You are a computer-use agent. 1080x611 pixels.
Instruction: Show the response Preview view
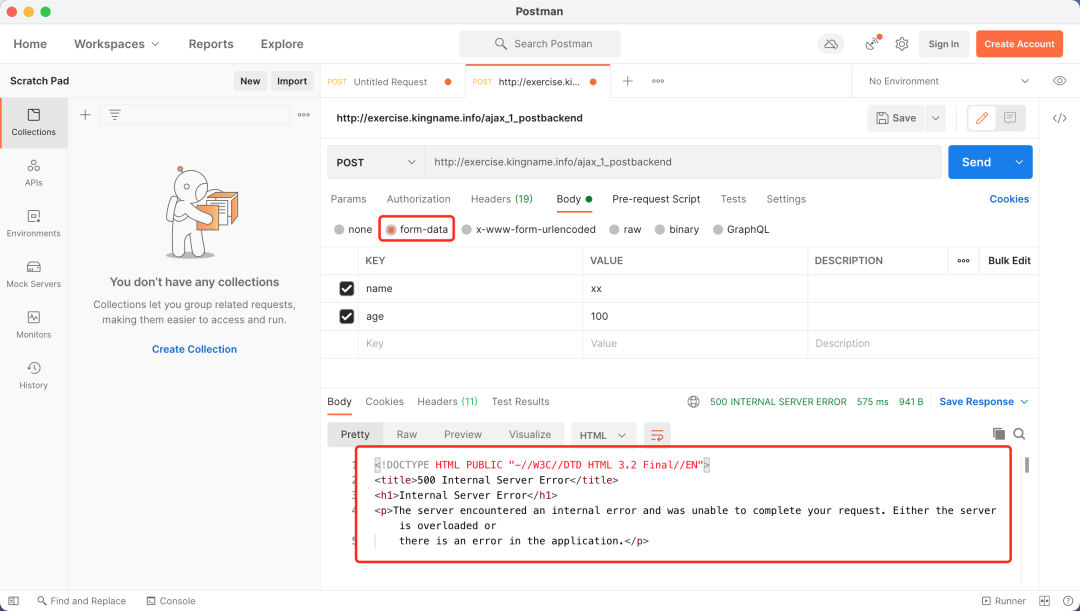[463, 435]
